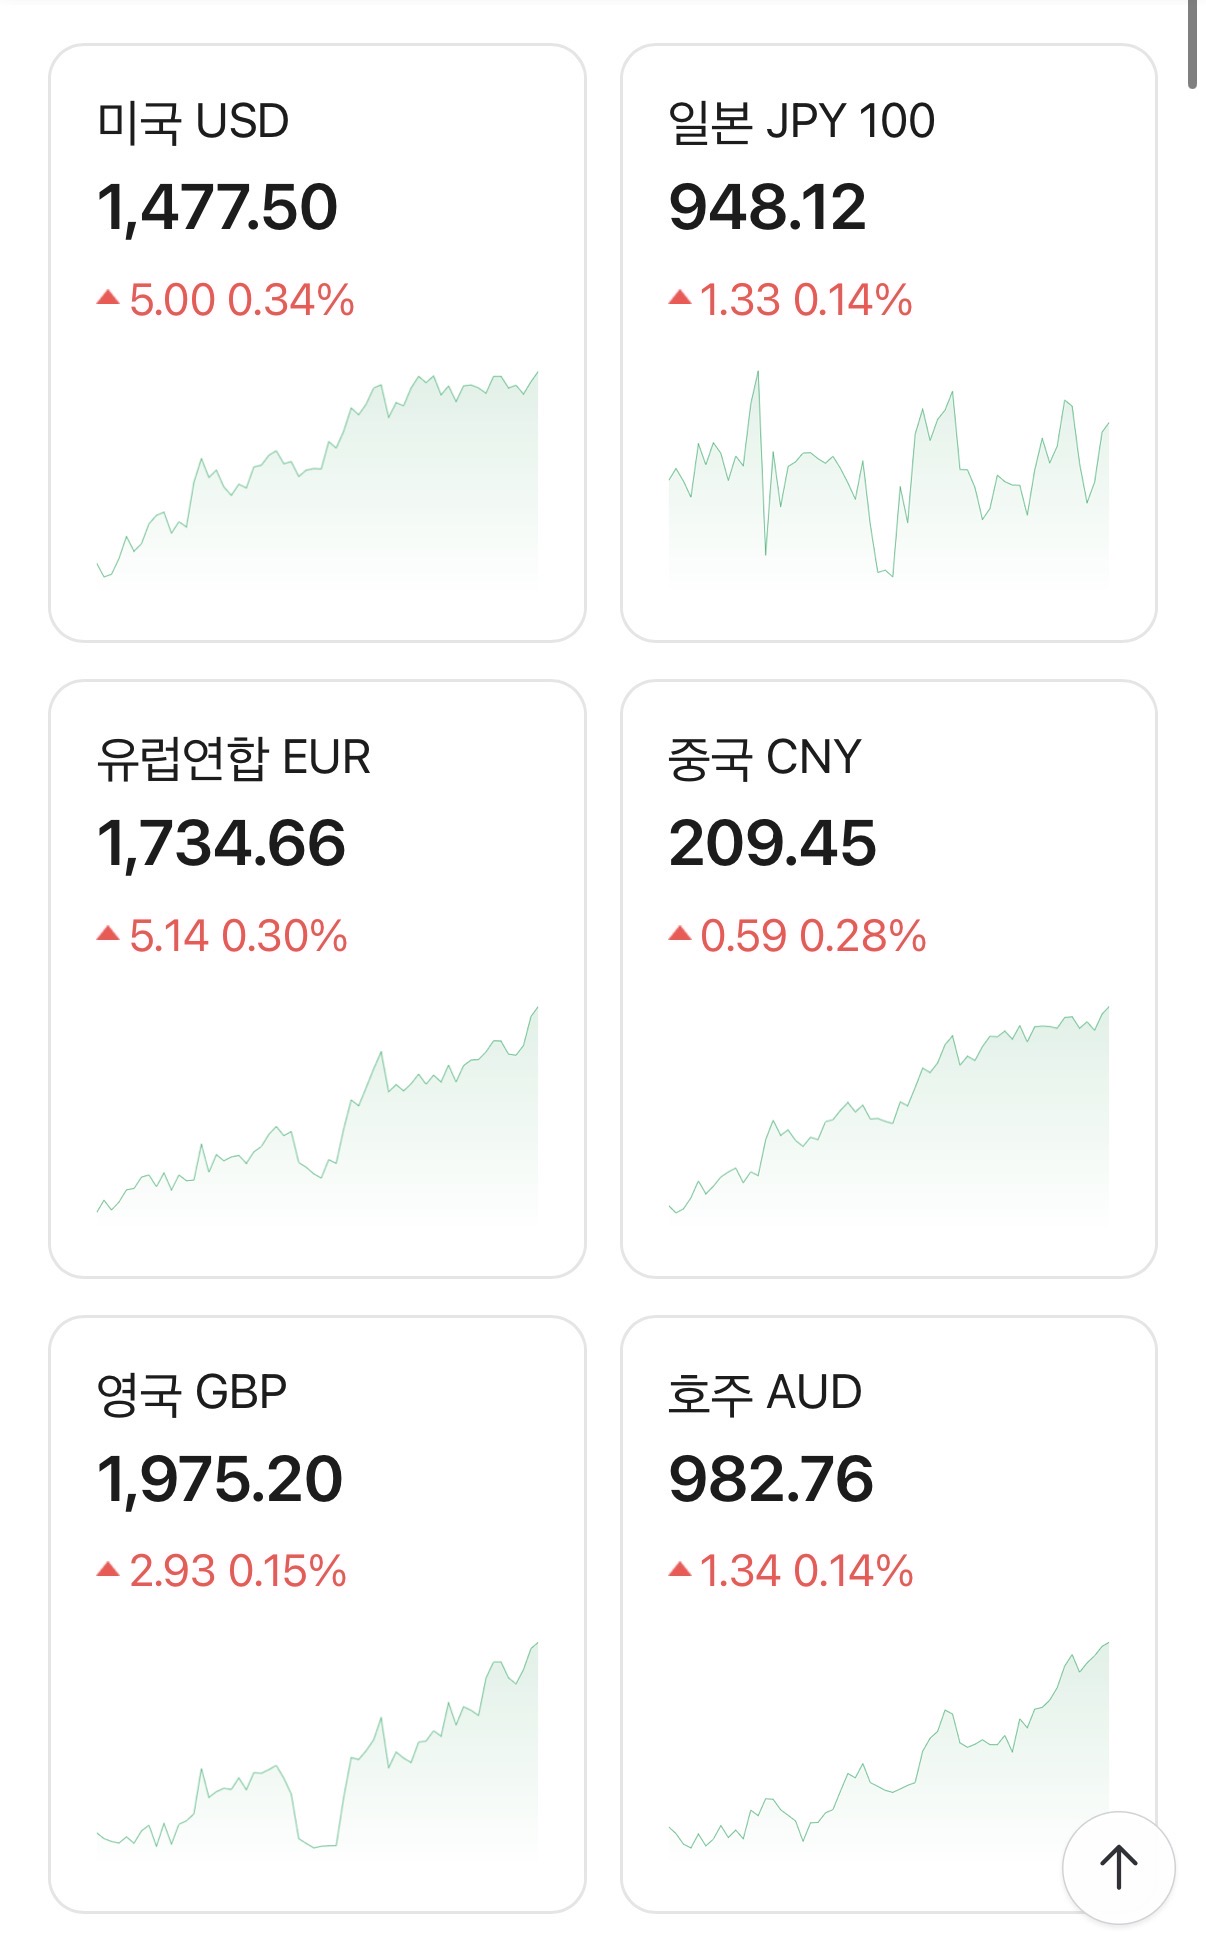This screenshot has width=1206, height=1934.
Task: View the USD trend sparkline chart
Action: [x=317, y=477]
